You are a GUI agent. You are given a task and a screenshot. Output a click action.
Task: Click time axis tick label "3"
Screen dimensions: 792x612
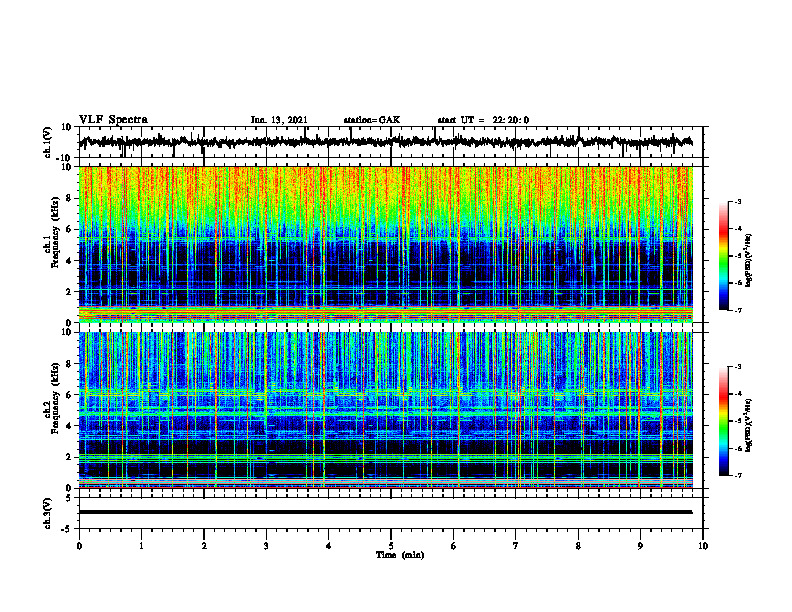pos(266,546)
